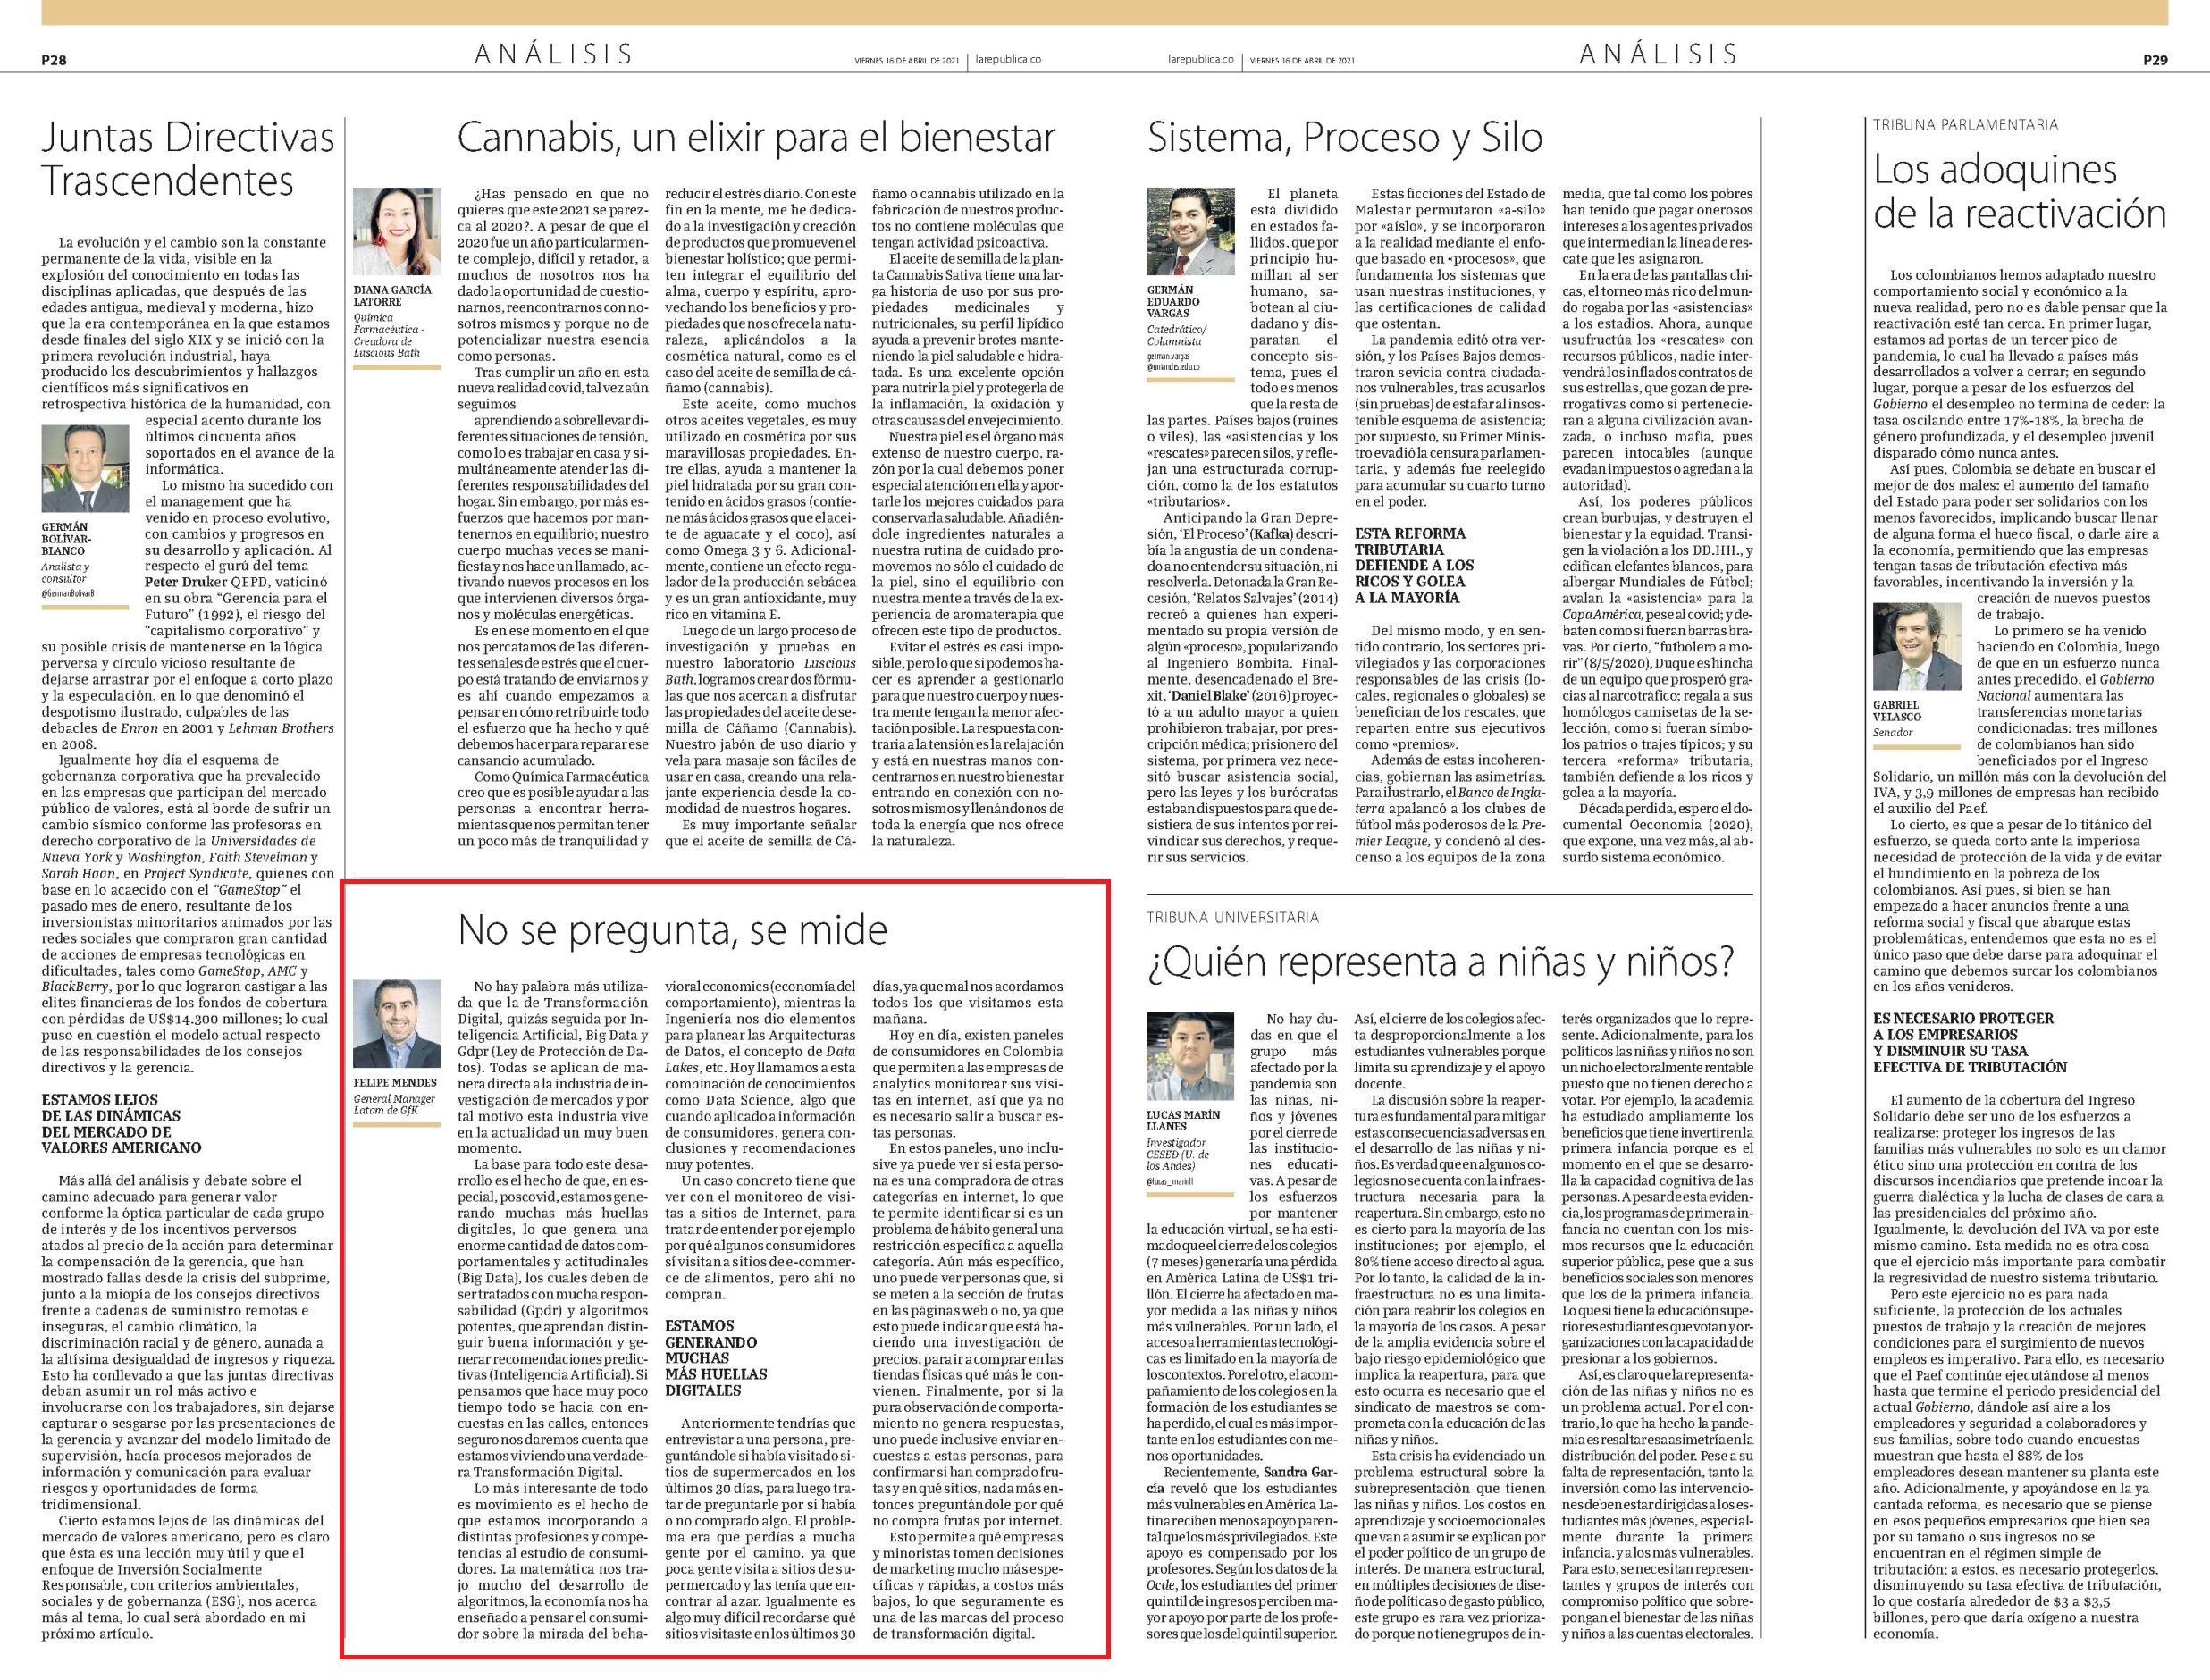
Task: Click the pull quote "ESTAMOS GENERANDO MUCHAS MÁS HUELLAS DIGITALES"
Action: click(717, 1358)
